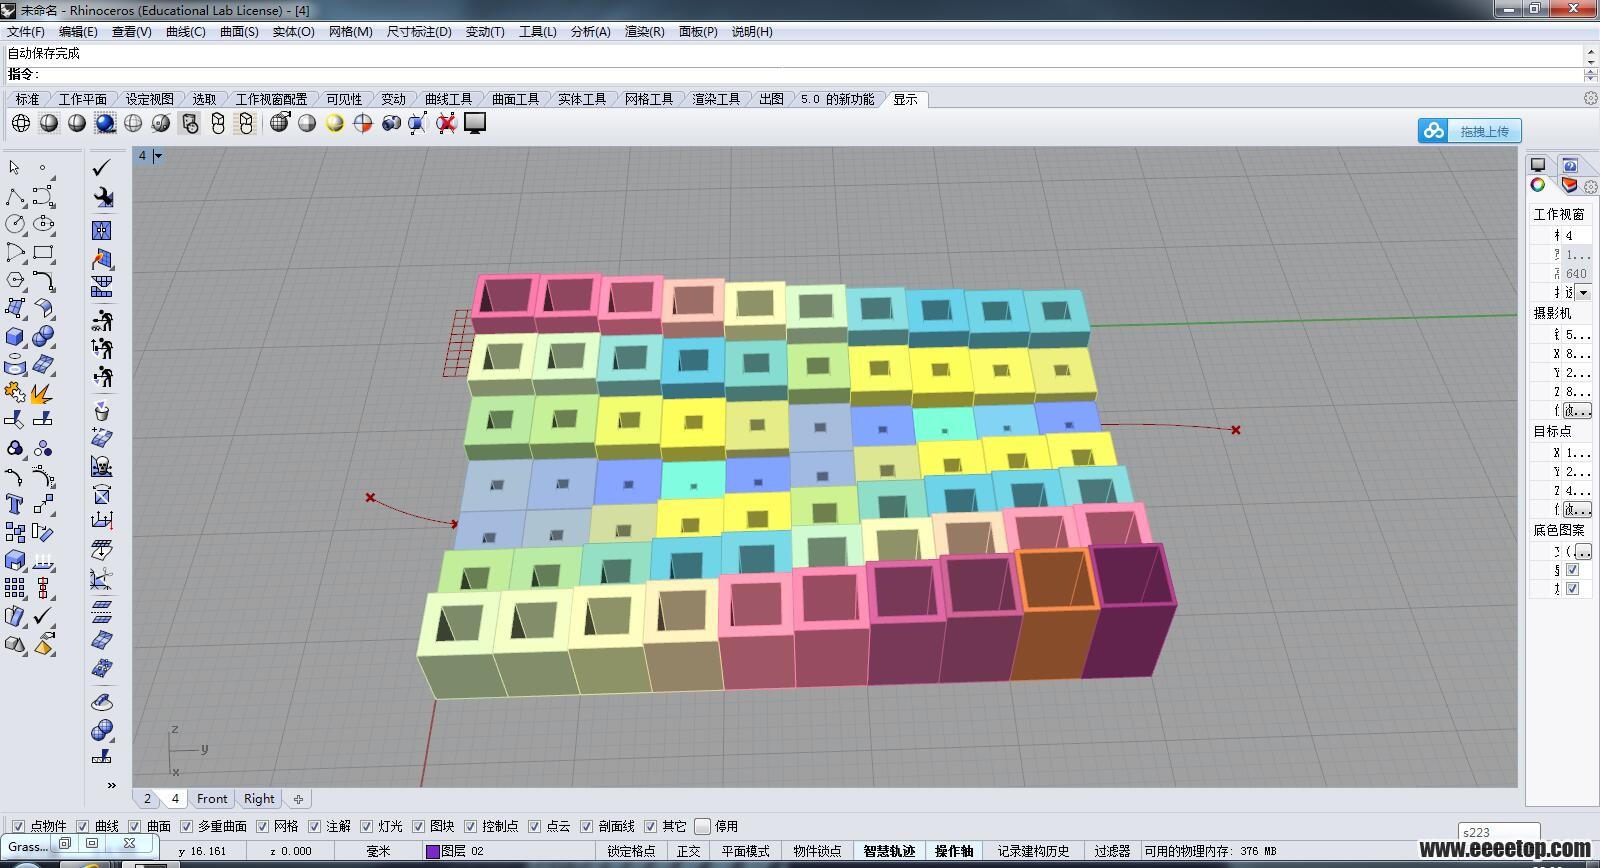Choose the boolean union spheres tool
The image size is (1600, 868).
(43, 337)
